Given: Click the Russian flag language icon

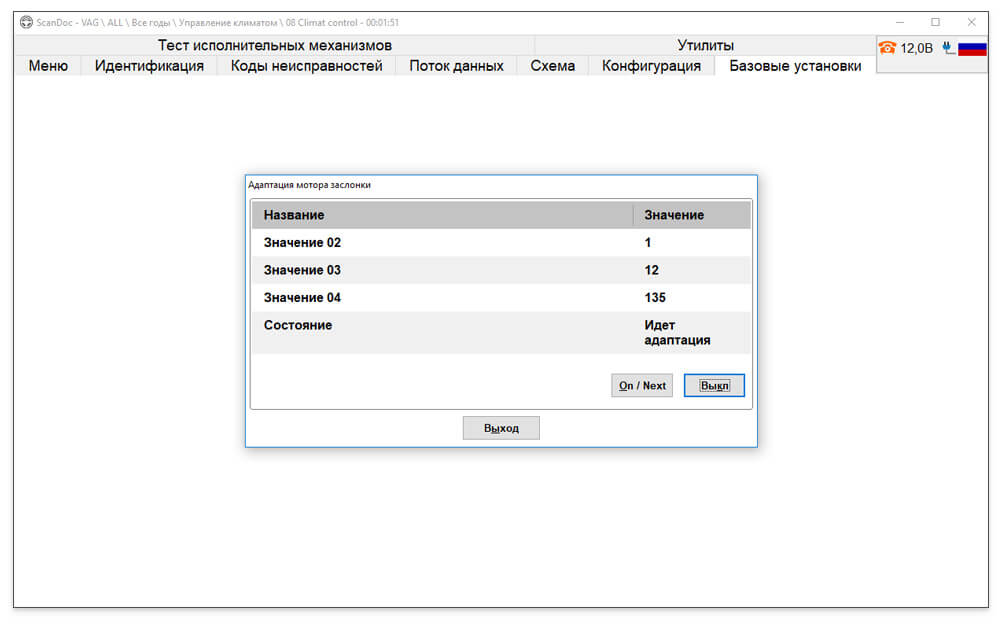Looking at the screenshot, I should coord(972,48).
